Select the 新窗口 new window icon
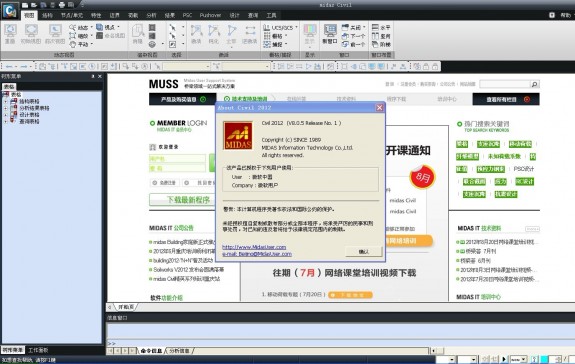 point(330,34)
